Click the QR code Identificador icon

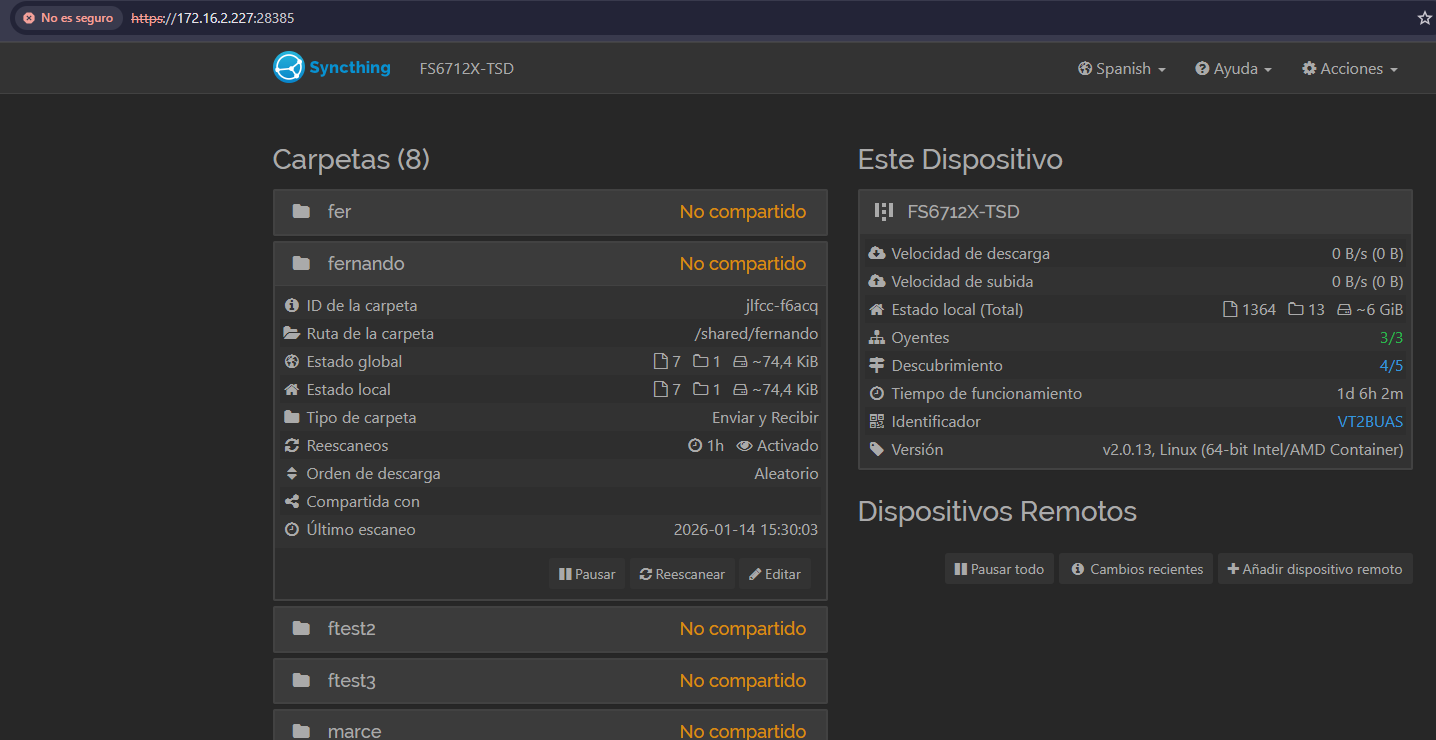(x=877, y=422)
